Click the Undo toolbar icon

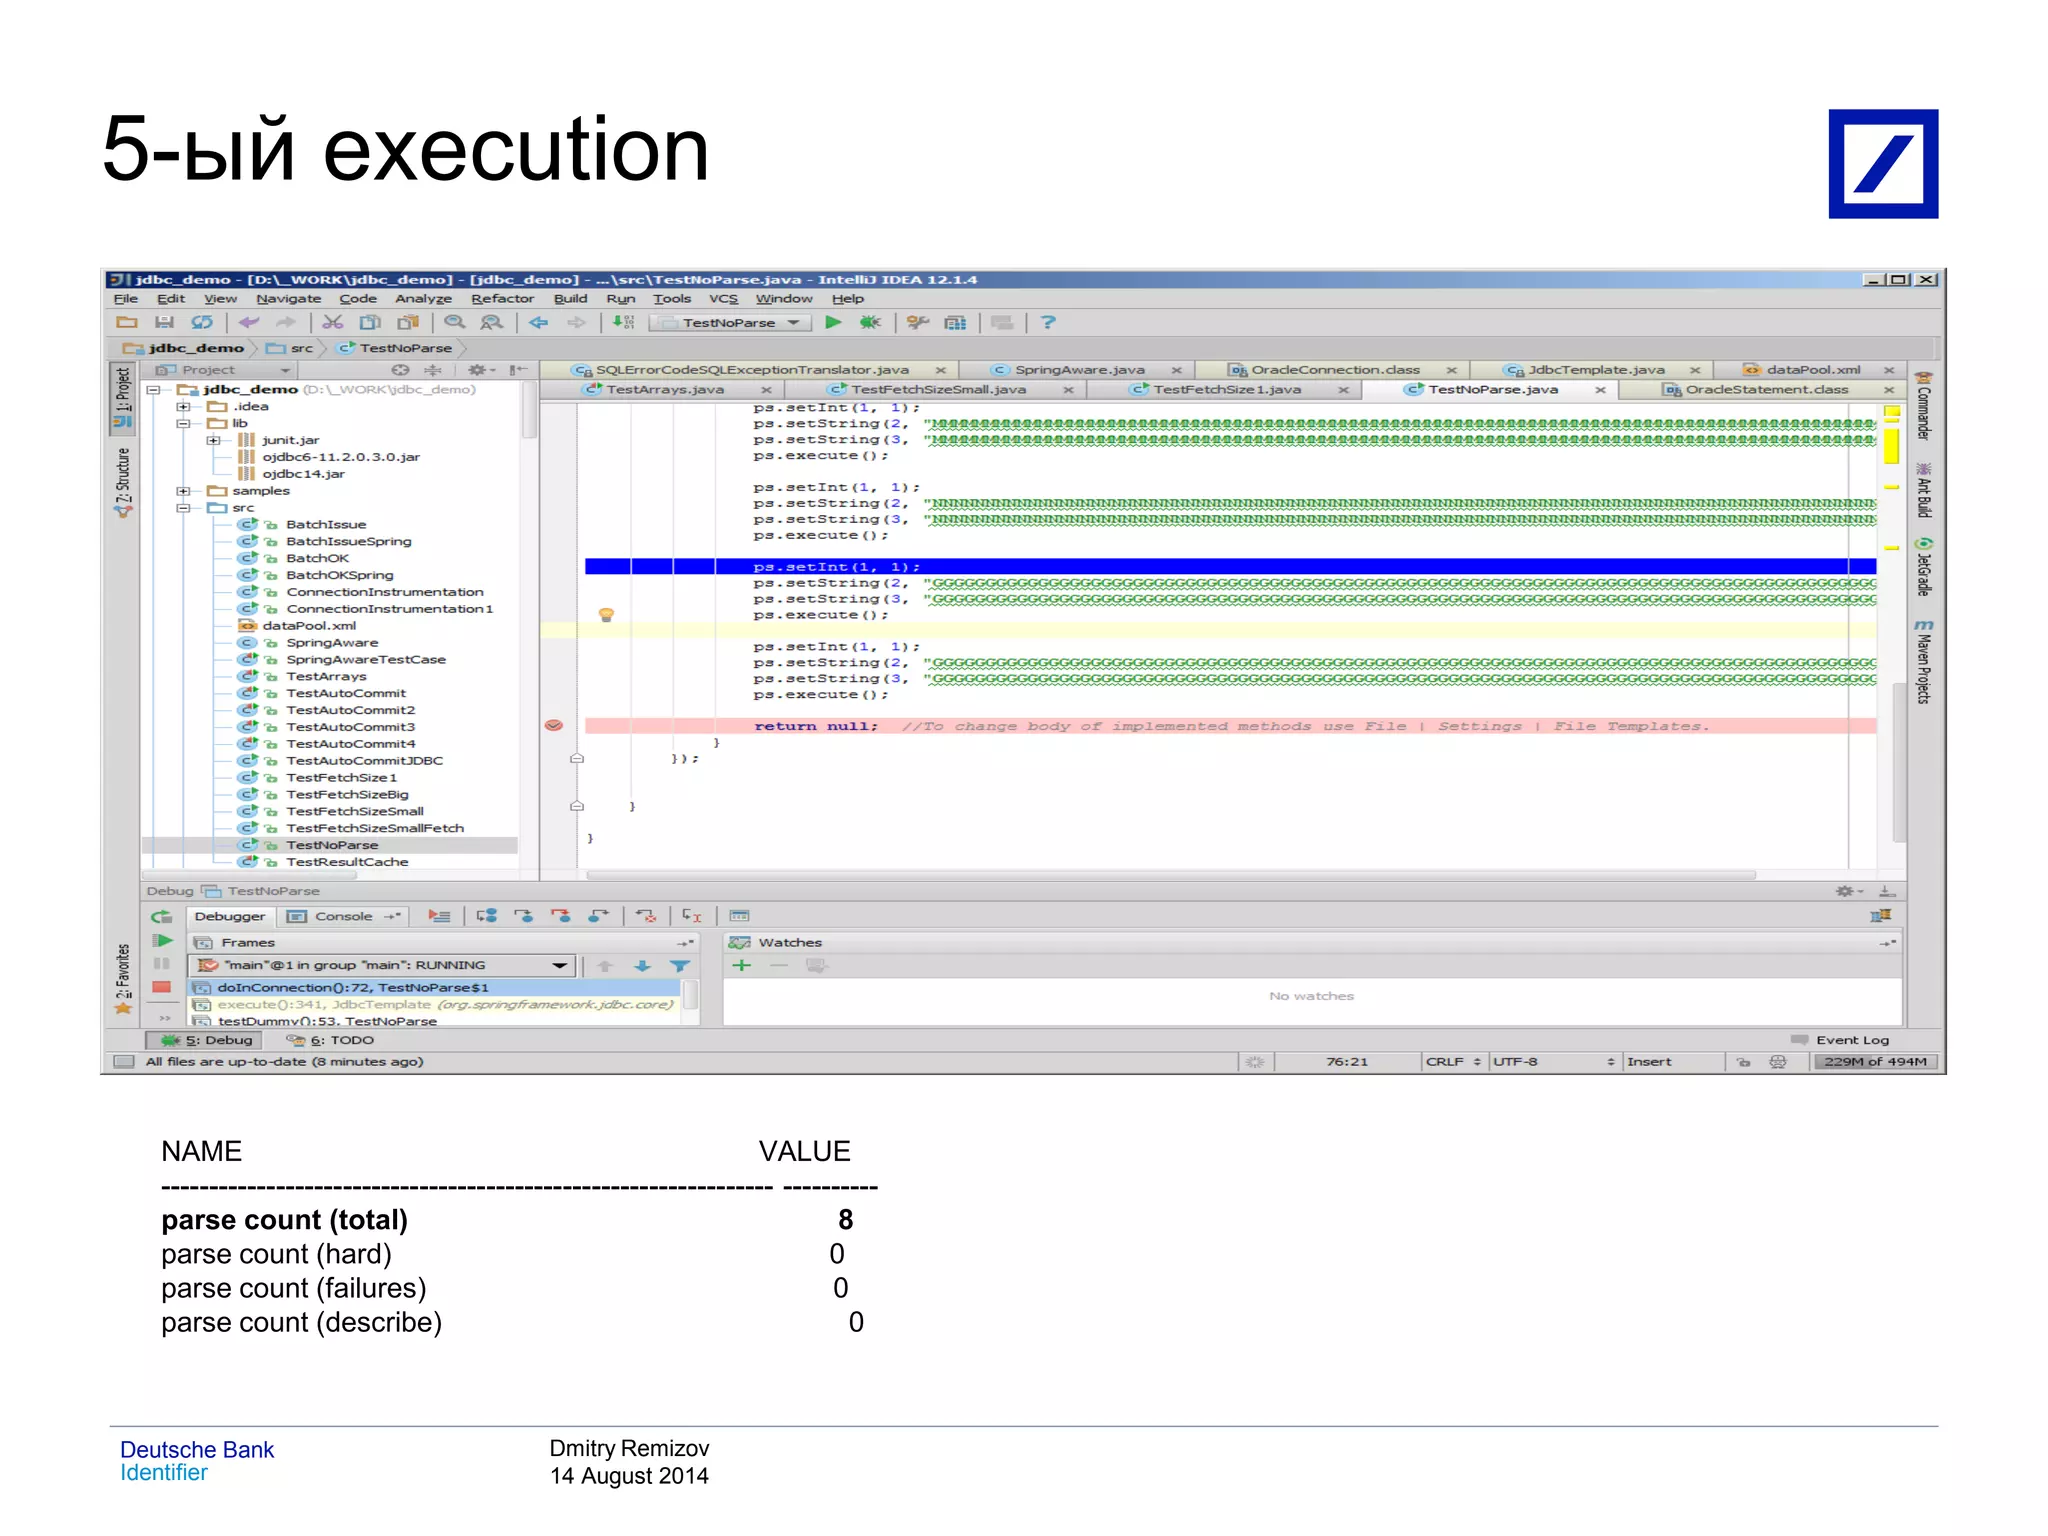pos(248,322)
